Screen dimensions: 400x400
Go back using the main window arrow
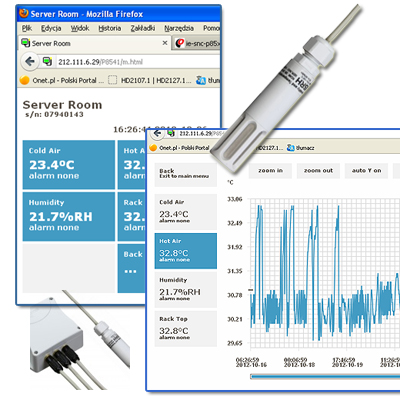click(30, 61)
